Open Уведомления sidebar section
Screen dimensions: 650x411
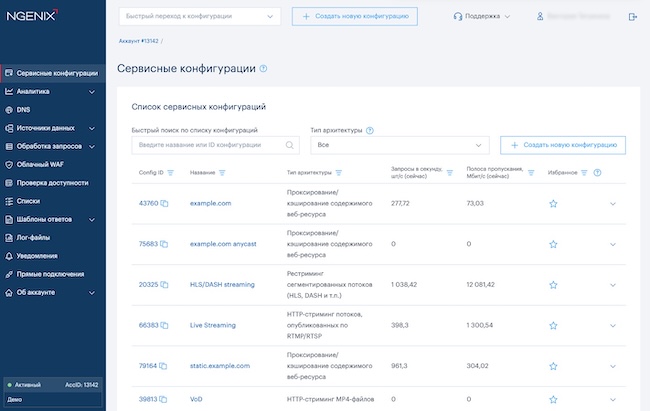53,256
